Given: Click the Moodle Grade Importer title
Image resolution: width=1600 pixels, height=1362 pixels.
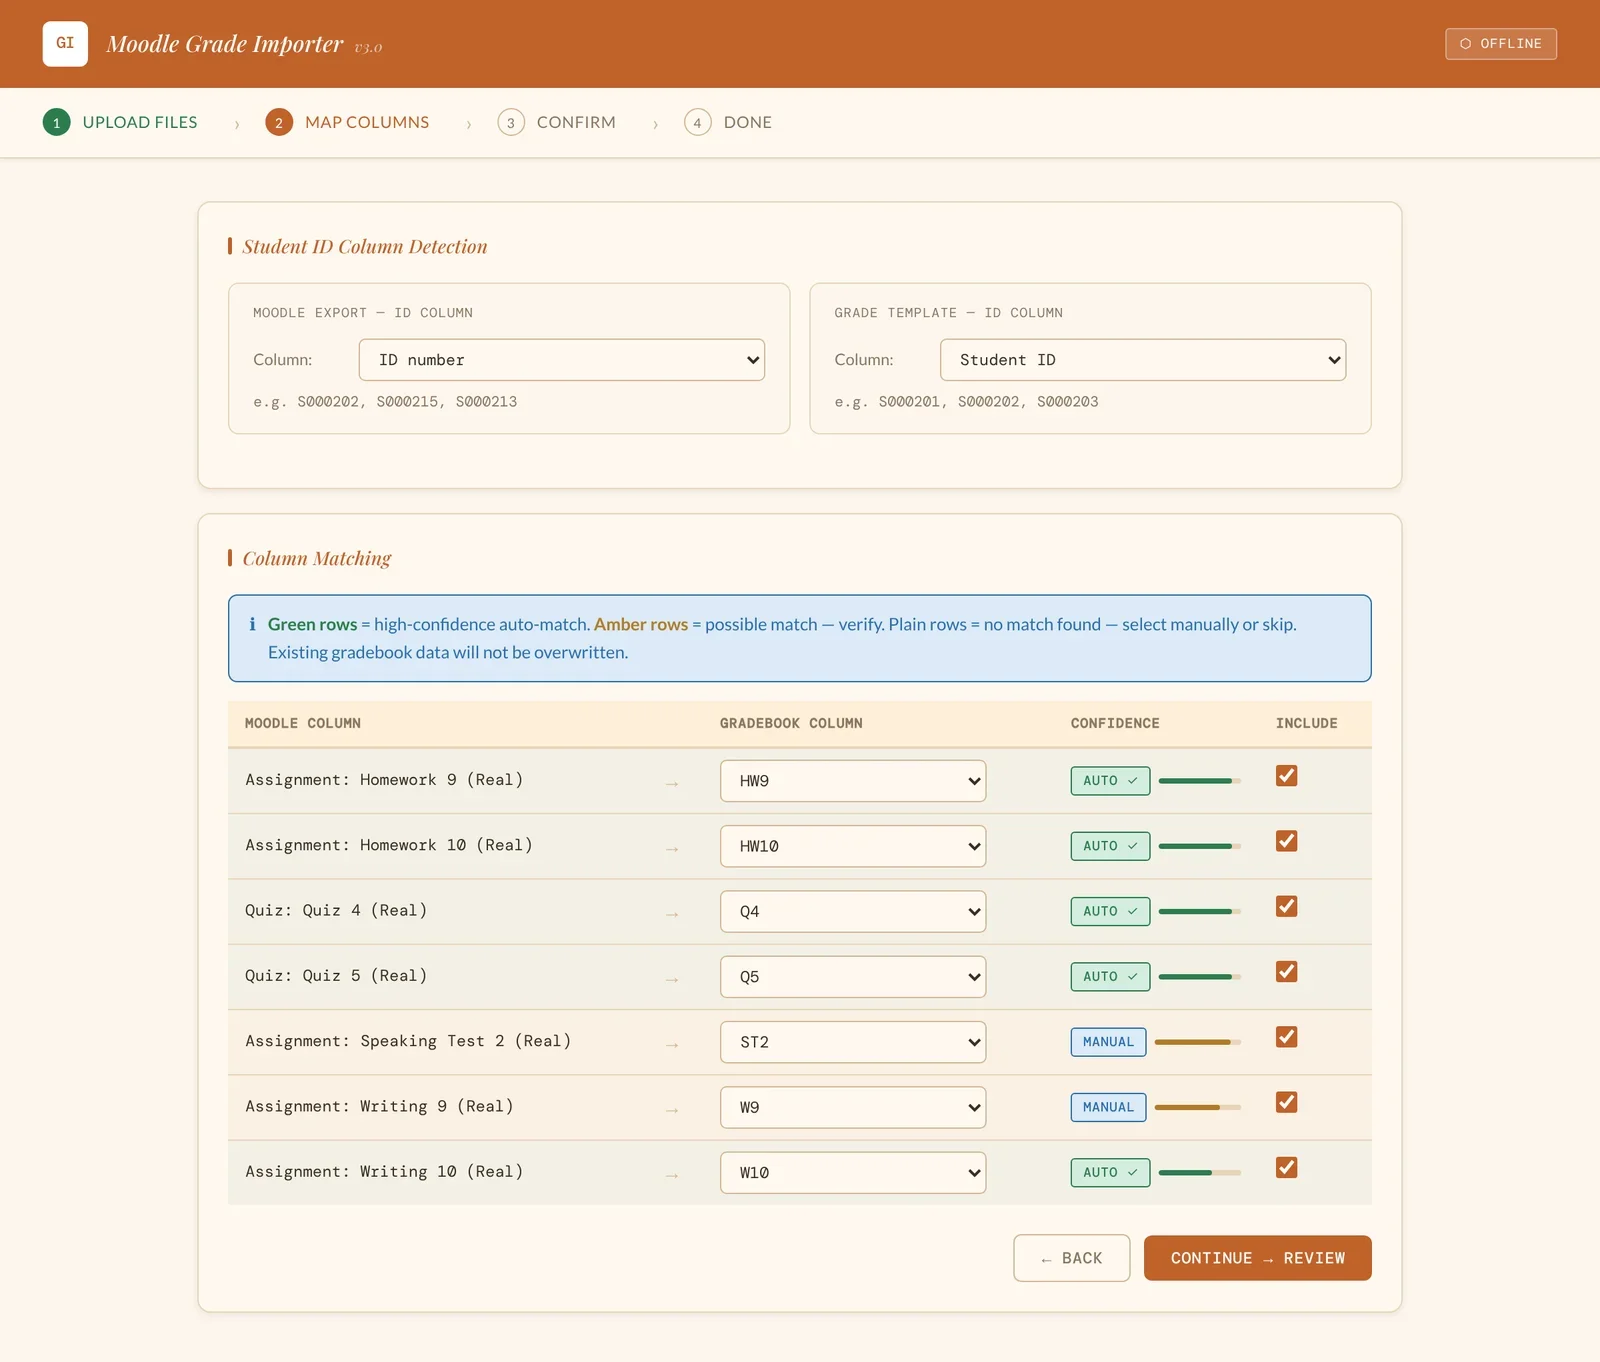Looking at the screenshot, I should 225,44.
